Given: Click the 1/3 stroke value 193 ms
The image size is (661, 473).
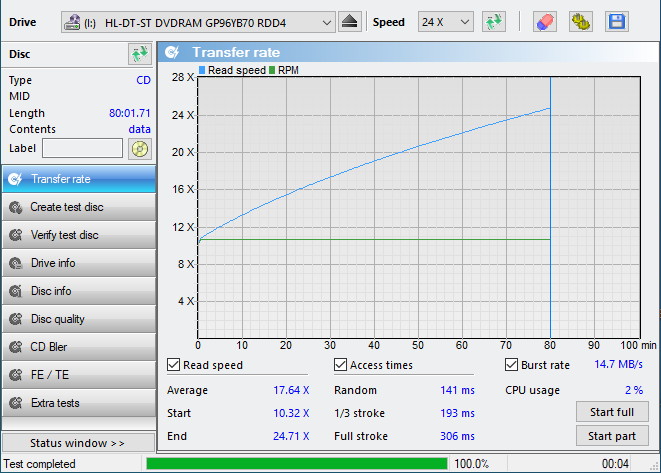Looking at the screenshot, I should coord(457,413).
